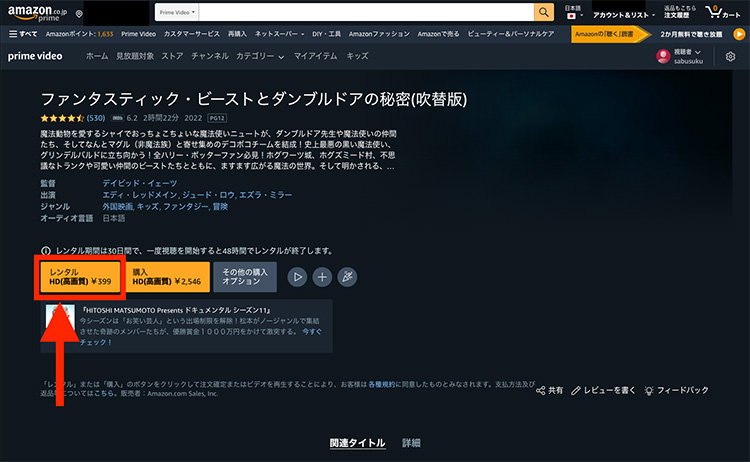
Task: Expand the ネットスーパー dropdown
Action: click(279, 34)
